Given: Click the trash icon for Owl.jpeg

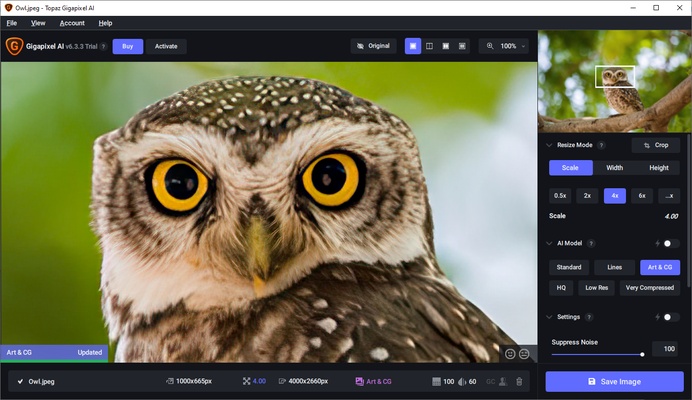Looking at the screenshot, I should click(x=519, y=381).
